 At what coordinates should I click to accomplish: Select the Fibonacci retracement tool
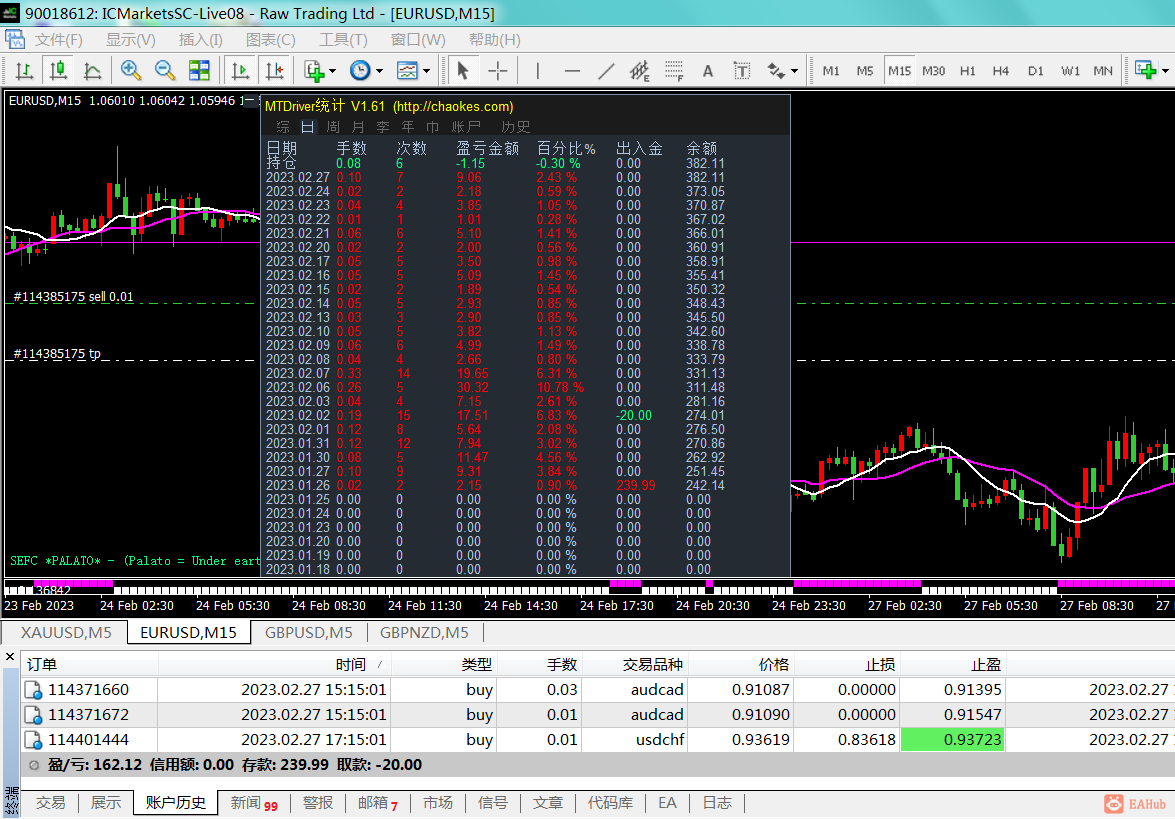coord(674,70)
